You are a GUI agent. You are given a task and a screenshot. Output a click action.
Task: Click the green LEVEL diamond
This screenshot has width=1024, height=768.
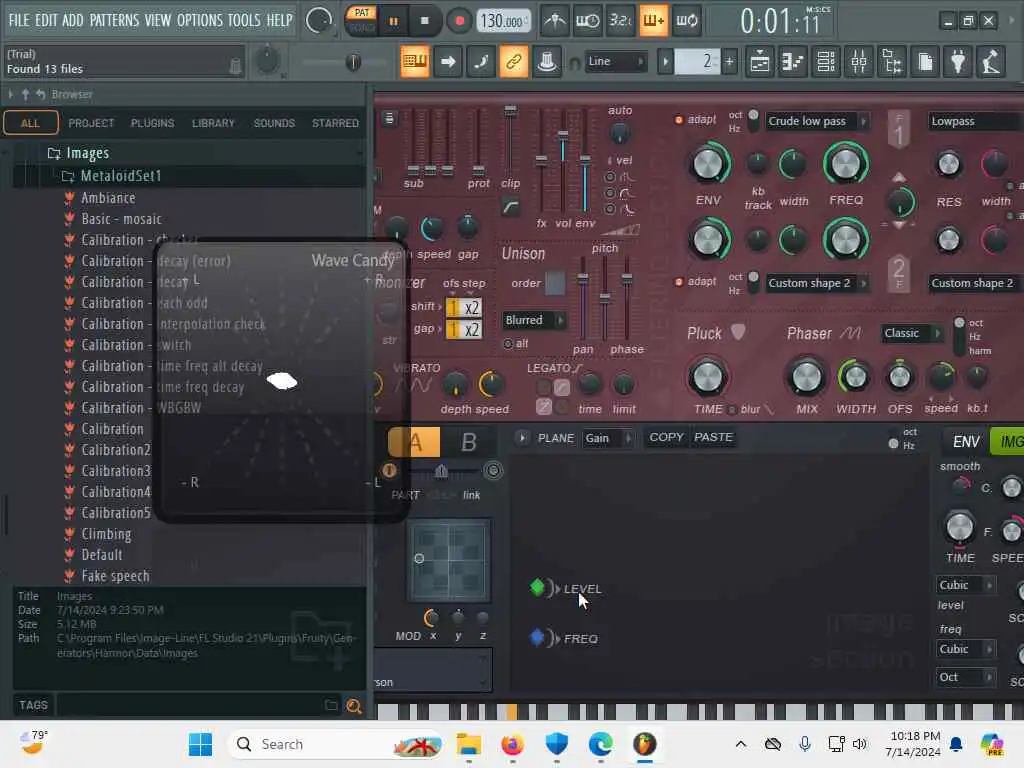pyautogui.click(x=537, y=587)
